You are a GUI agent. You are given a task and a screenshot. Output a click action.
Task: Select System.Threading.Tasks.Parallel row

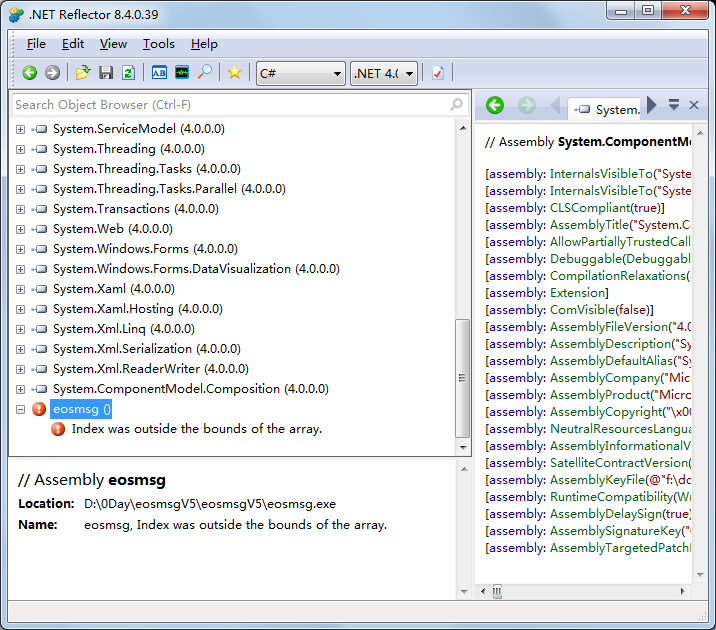[x=169, y=189]
